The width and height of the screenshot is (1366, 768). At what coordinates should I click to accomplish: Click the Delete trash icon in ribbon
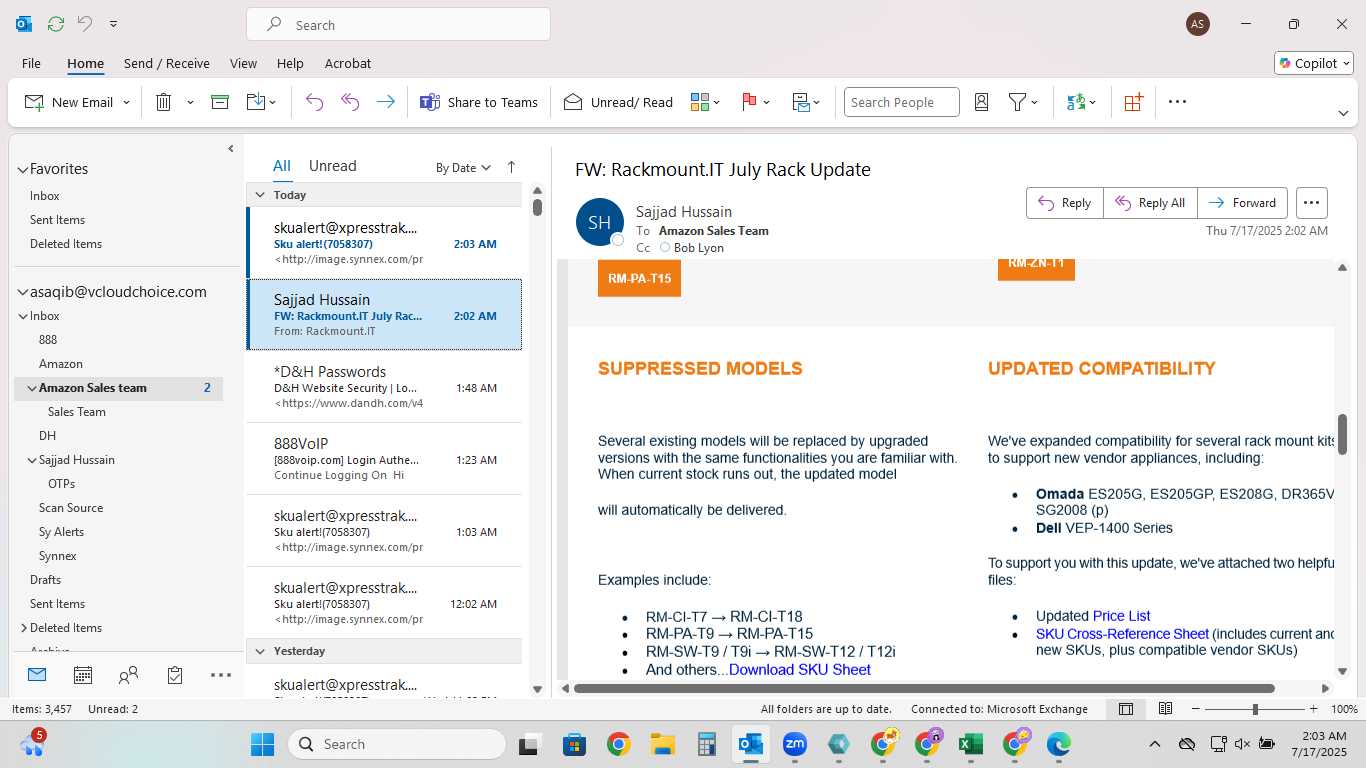click(x=164, y=102)
